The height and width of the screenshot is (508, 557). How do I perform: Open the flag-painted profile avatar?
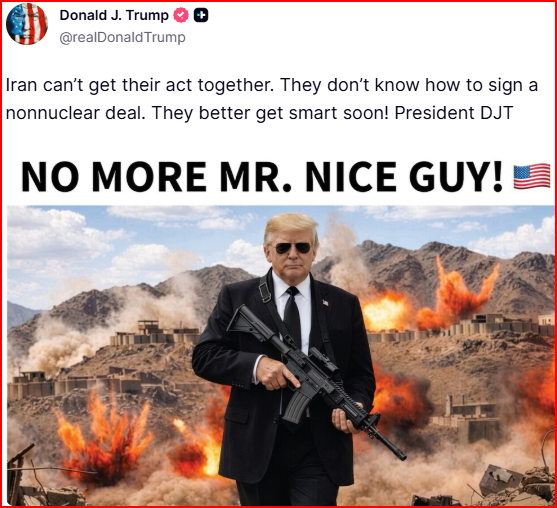tap(27, 24)
